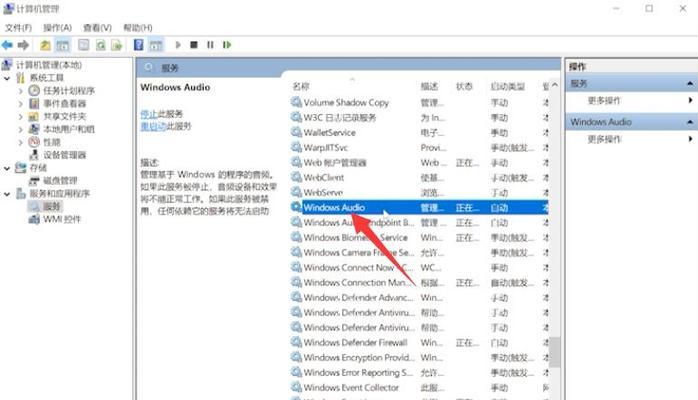The height and width of the screenshot is (400, 698).
Task: Click the 重启动 service link
Action: (153, 126)
